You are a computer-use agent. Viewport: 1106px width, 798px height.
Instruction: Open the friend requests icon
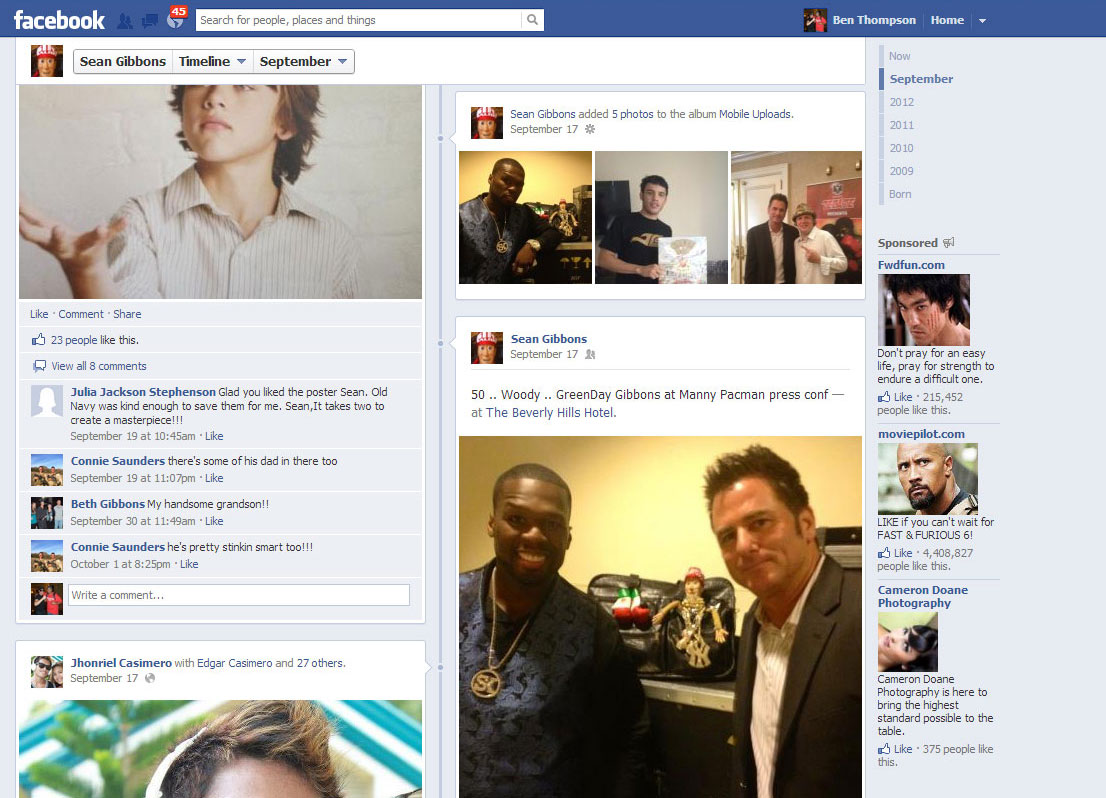pos(125,20)
